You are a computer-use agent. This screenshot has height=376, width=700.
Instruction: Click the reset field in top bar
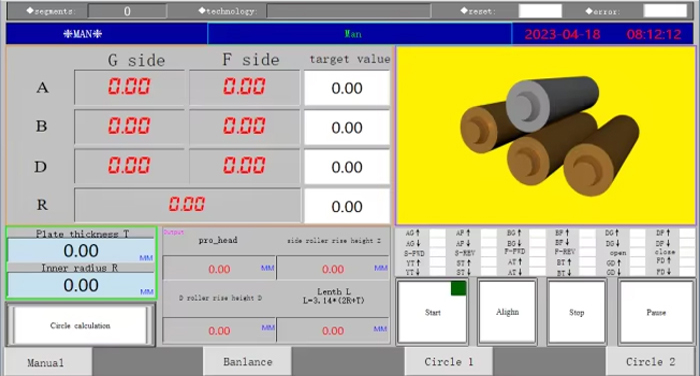point(540,11)
